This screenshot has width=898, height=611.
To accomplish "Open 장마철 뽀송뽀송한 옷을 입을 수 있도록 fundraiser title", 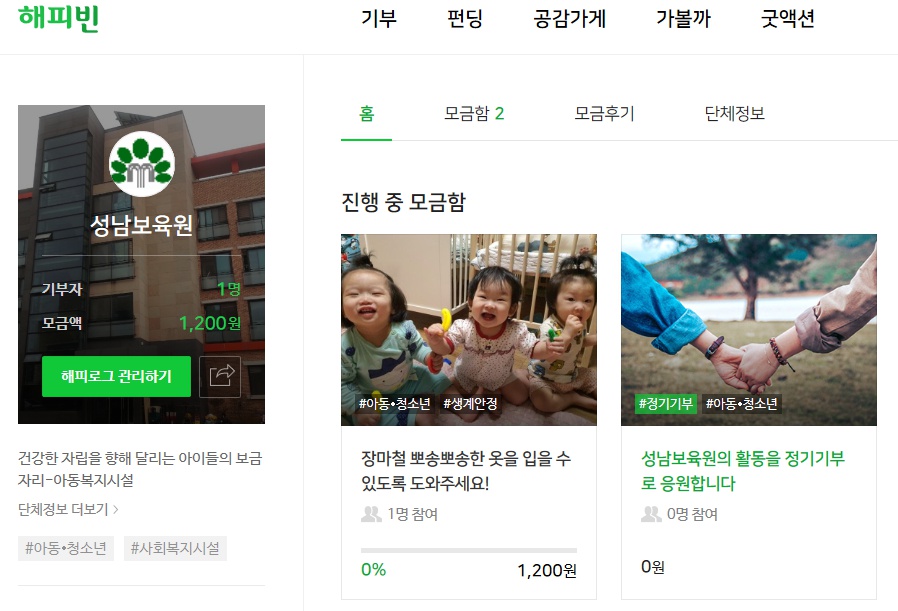I will click(x=466, y=471).
